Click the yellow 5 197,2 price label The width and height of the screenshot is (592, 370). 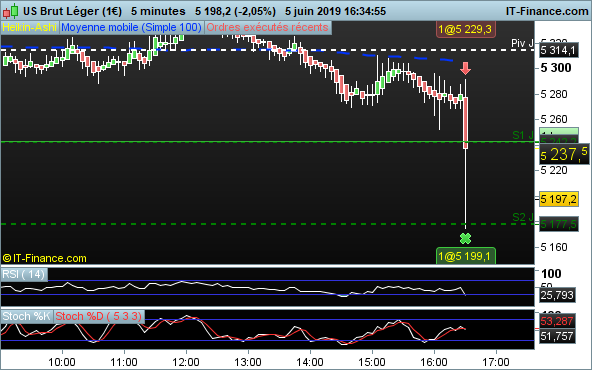coord(558,199)
